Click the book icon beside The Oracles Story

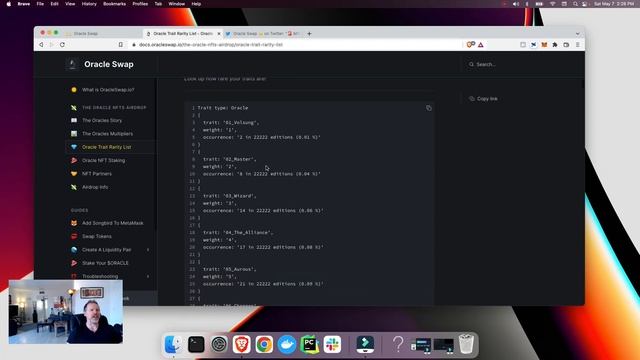click(x=74, y=120)
